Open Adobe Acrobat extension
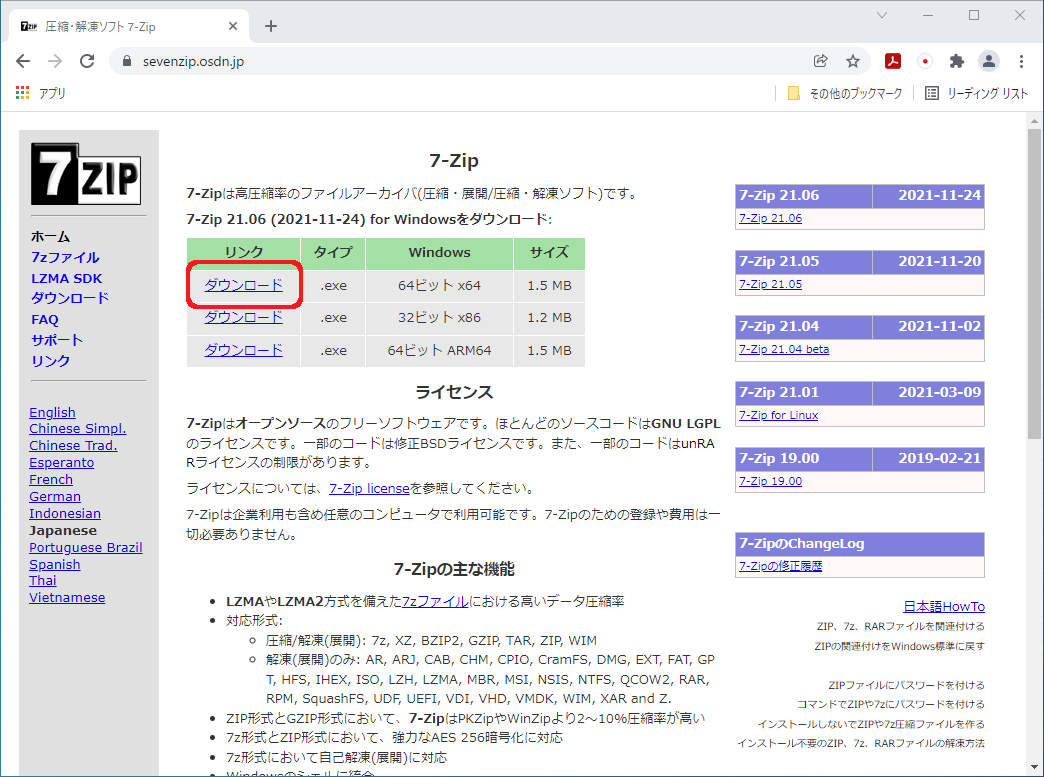This screenshot has height=777, width=1044. [x=893, y=61]
